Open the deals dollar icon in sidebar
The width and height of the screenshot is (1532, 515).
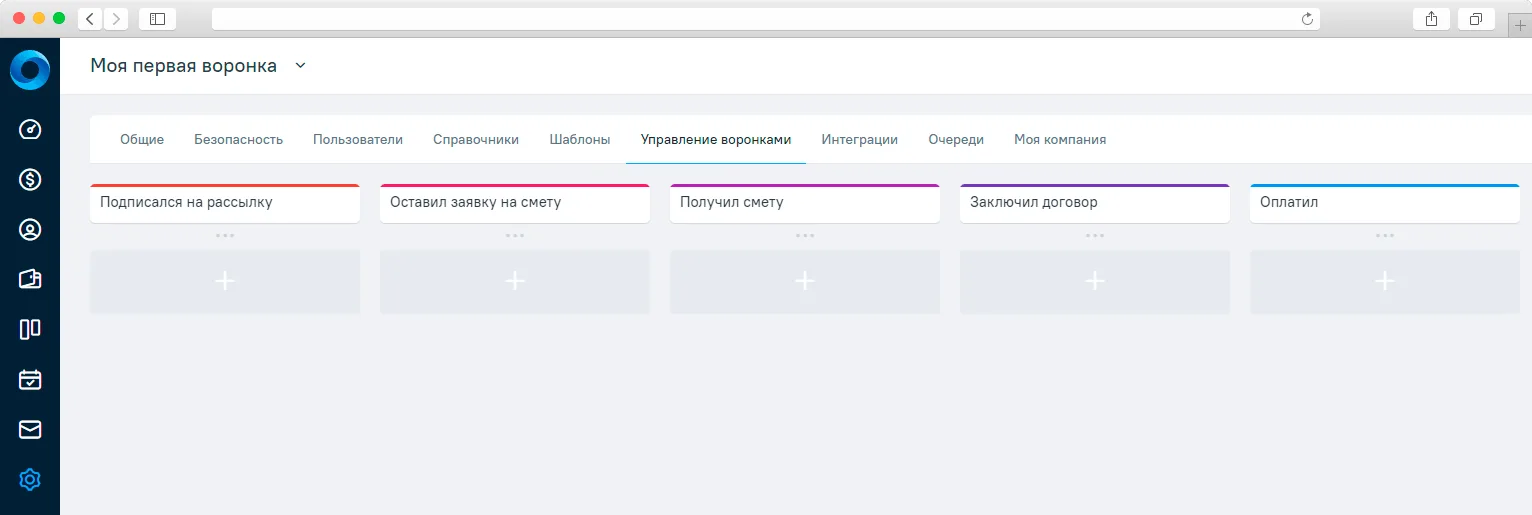pos(30,179)
